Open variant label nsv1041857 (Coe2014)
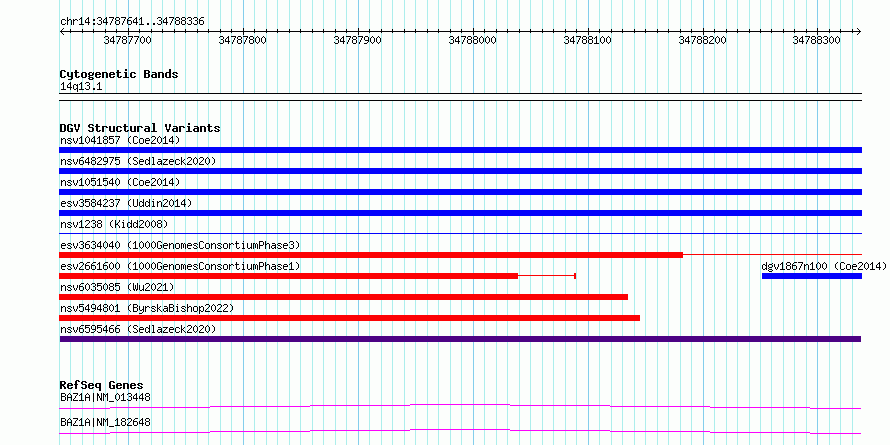Screen dimensions: 890x445 [x=120, y=140]
